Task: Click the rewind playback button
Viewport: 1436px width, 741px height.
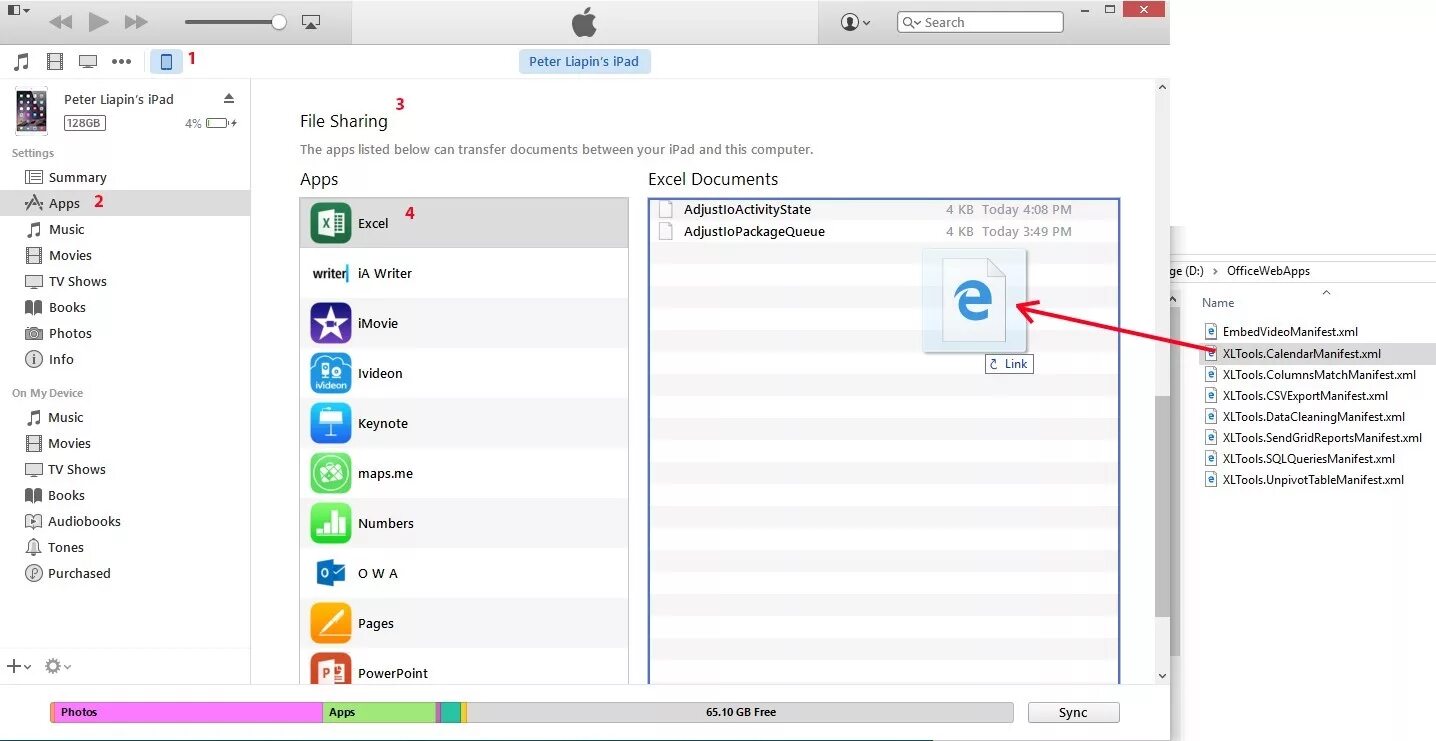Action: (x=60, y=22)
